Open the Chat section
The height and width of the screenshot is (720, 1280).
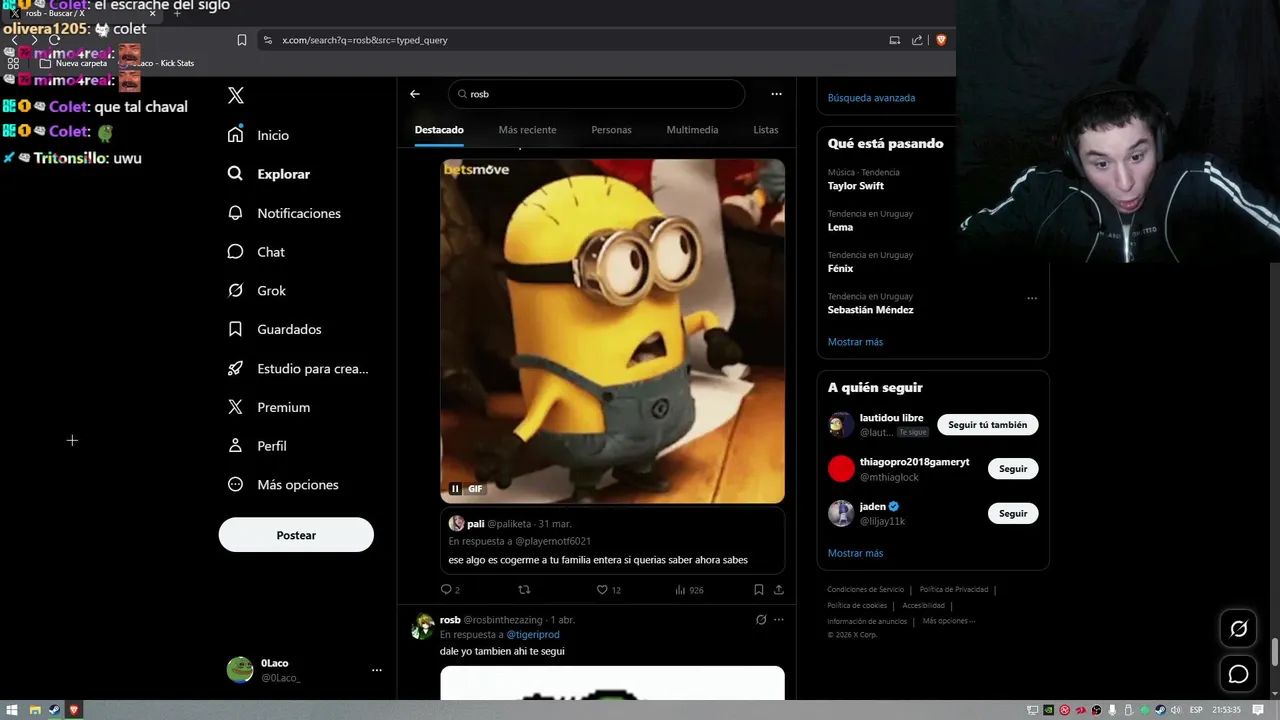pyautogui.click(x=256, y=252)
